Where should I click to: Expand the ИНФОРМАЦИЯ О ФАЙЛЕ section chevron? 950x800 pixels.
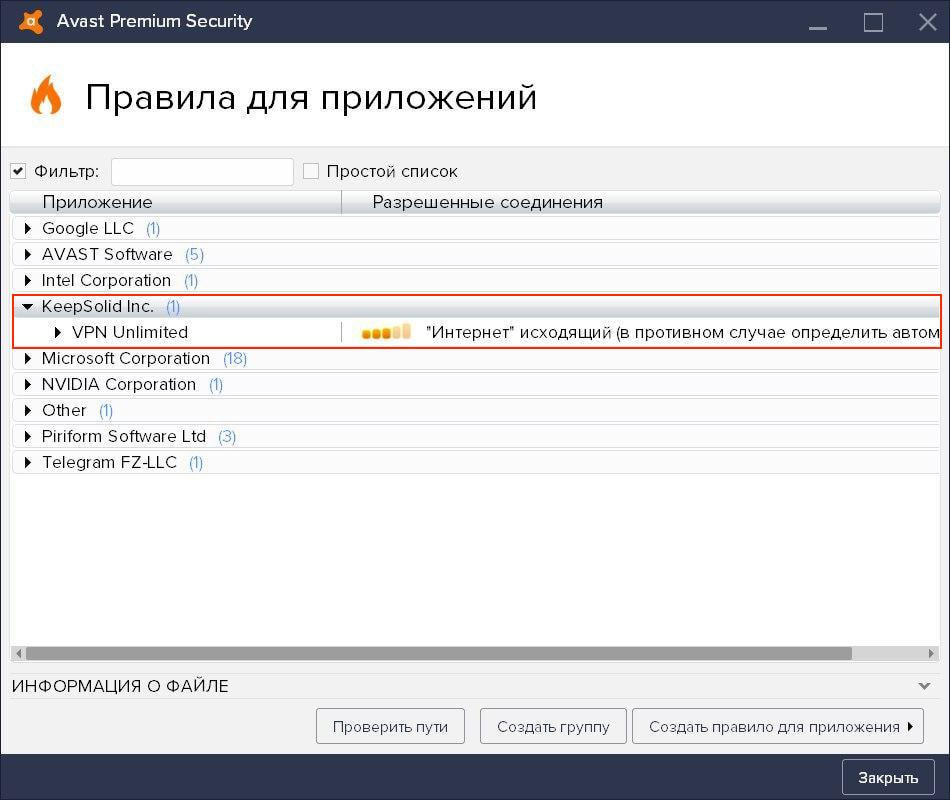pyautogui.click(x=924, y=686)
